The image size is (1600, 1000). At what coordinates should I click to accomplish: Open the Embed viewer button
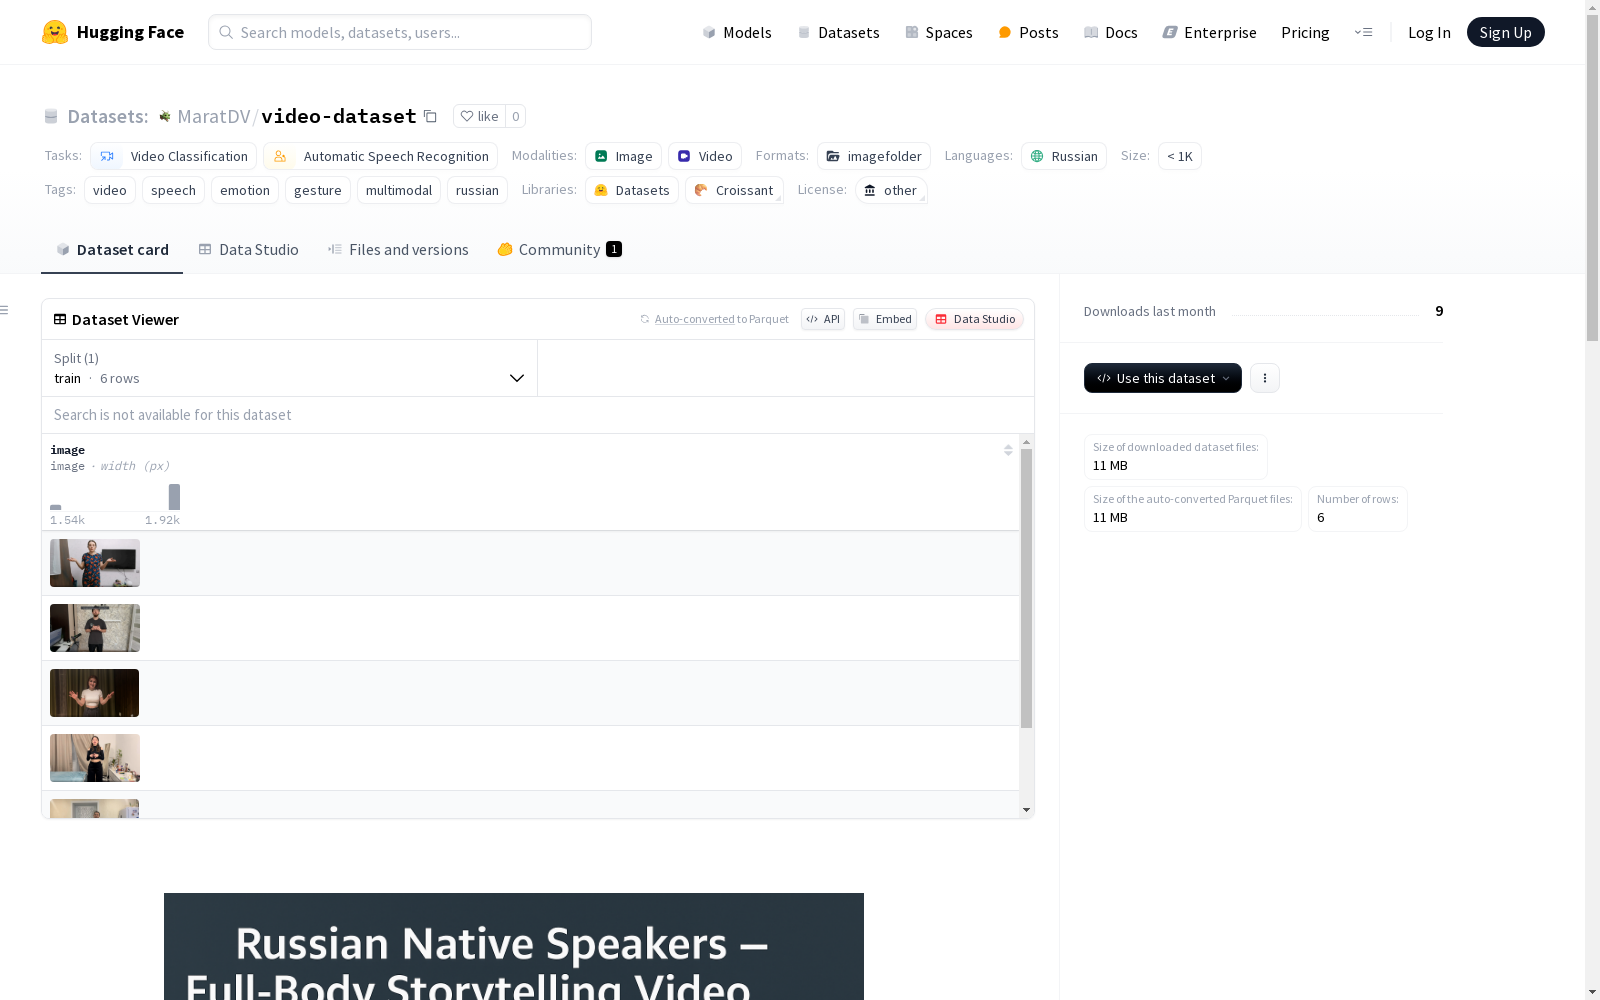pyautogui.click(x=885, y=319)
